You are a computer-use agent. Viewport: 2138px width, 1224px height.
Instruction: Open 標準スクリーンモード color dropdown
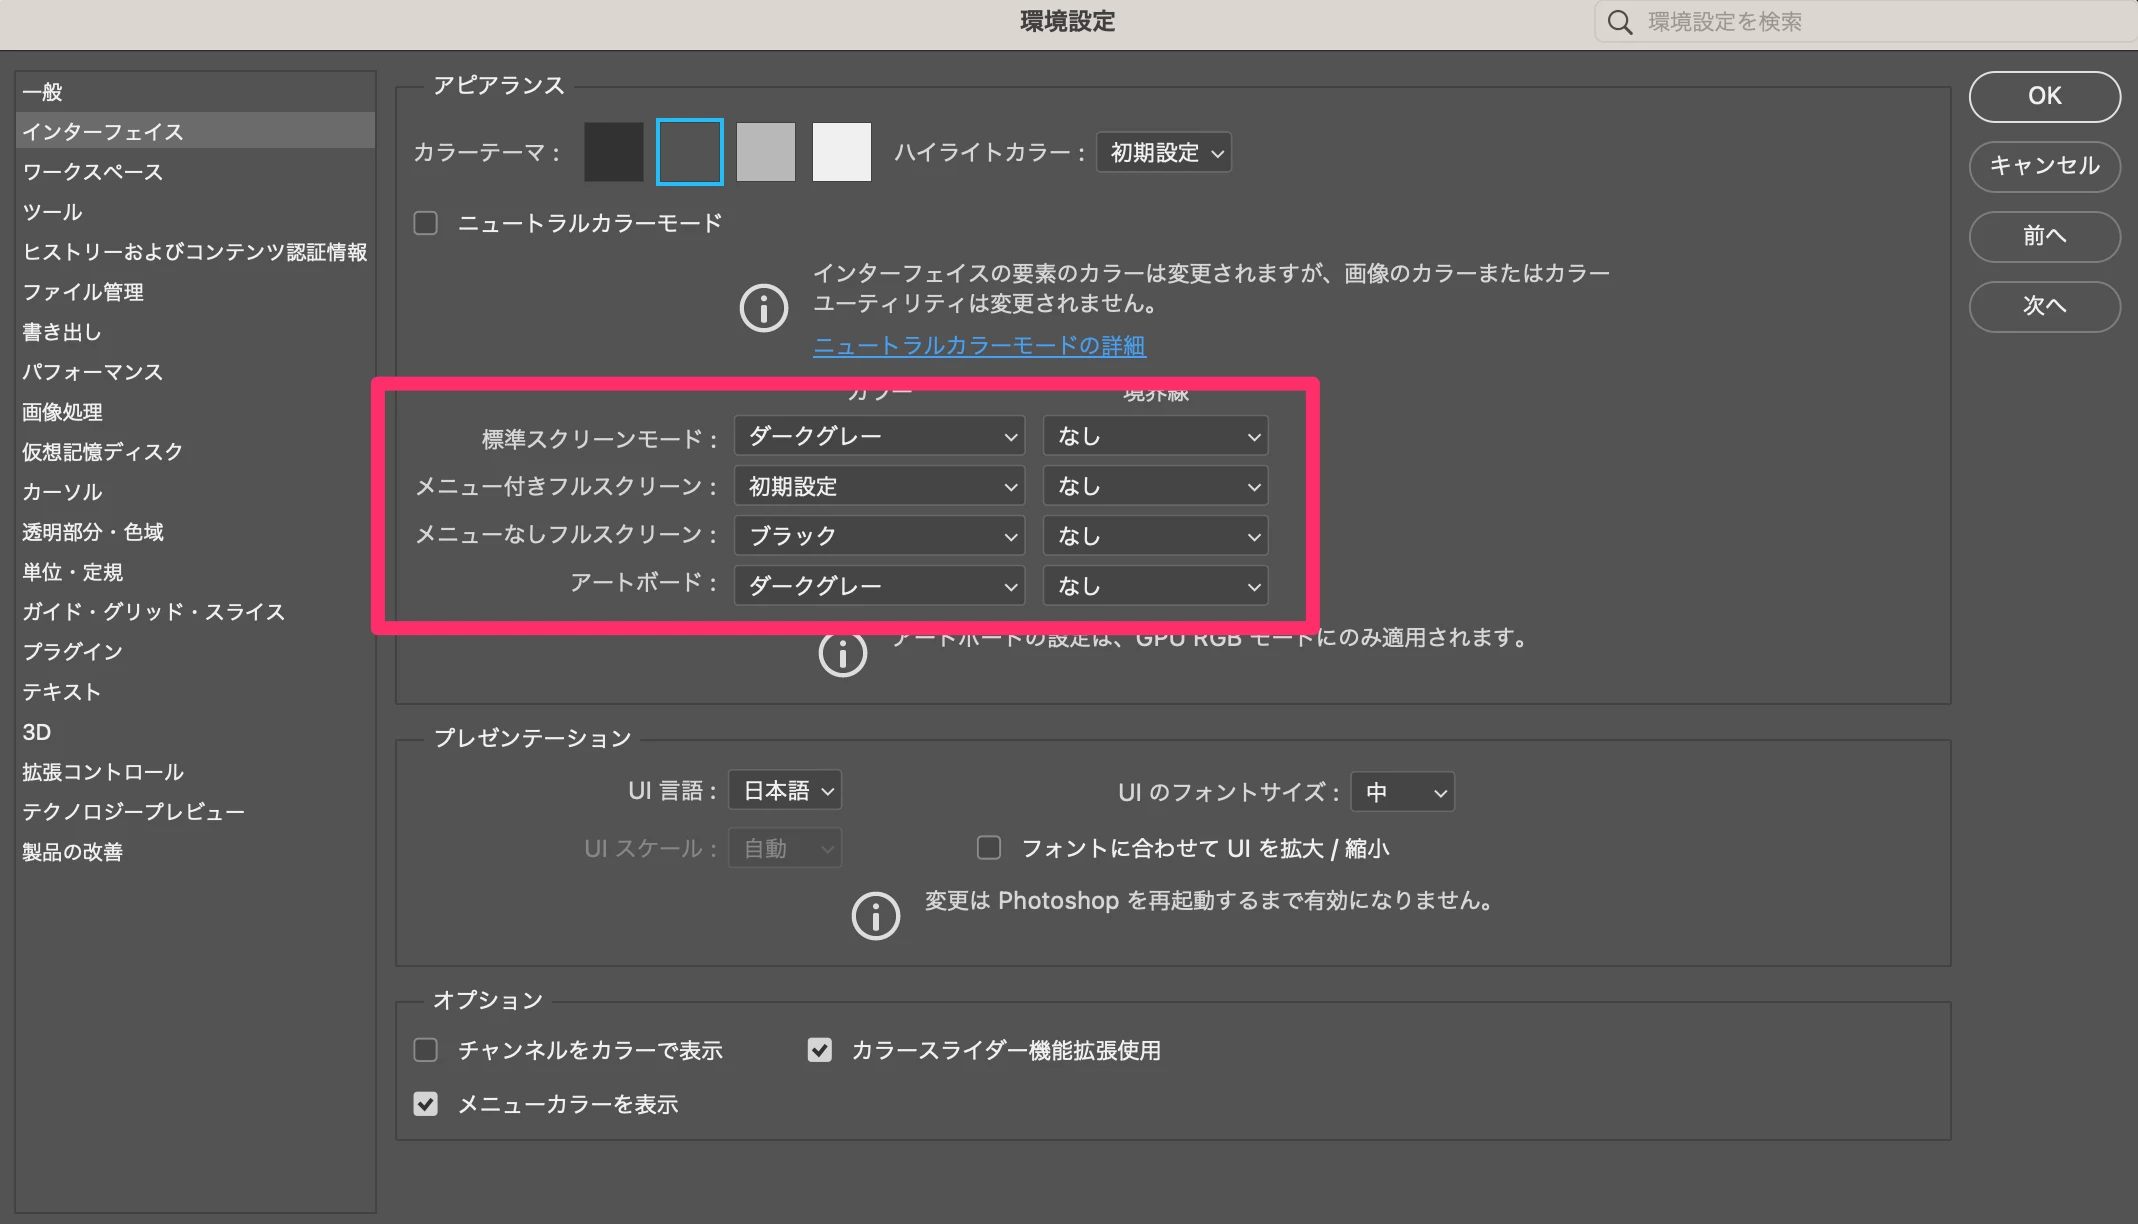[x=879, y=436]
